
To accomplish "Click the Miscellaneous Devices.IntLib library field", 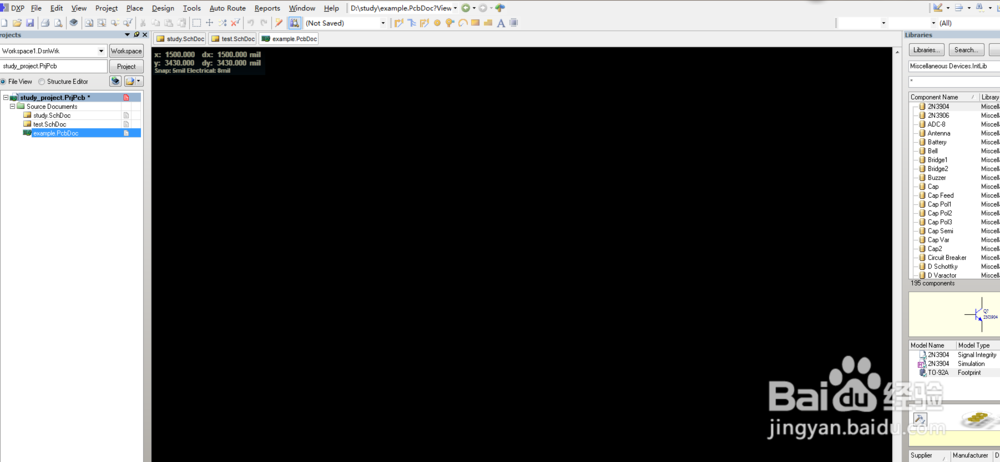I will tap(954, 66).
